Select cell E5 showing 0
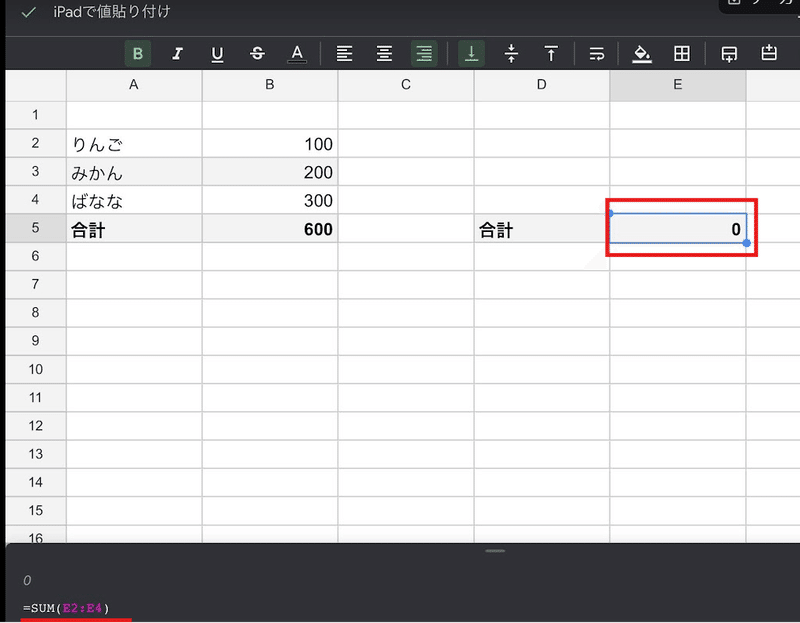800x623 pixels. coord(678,228)
